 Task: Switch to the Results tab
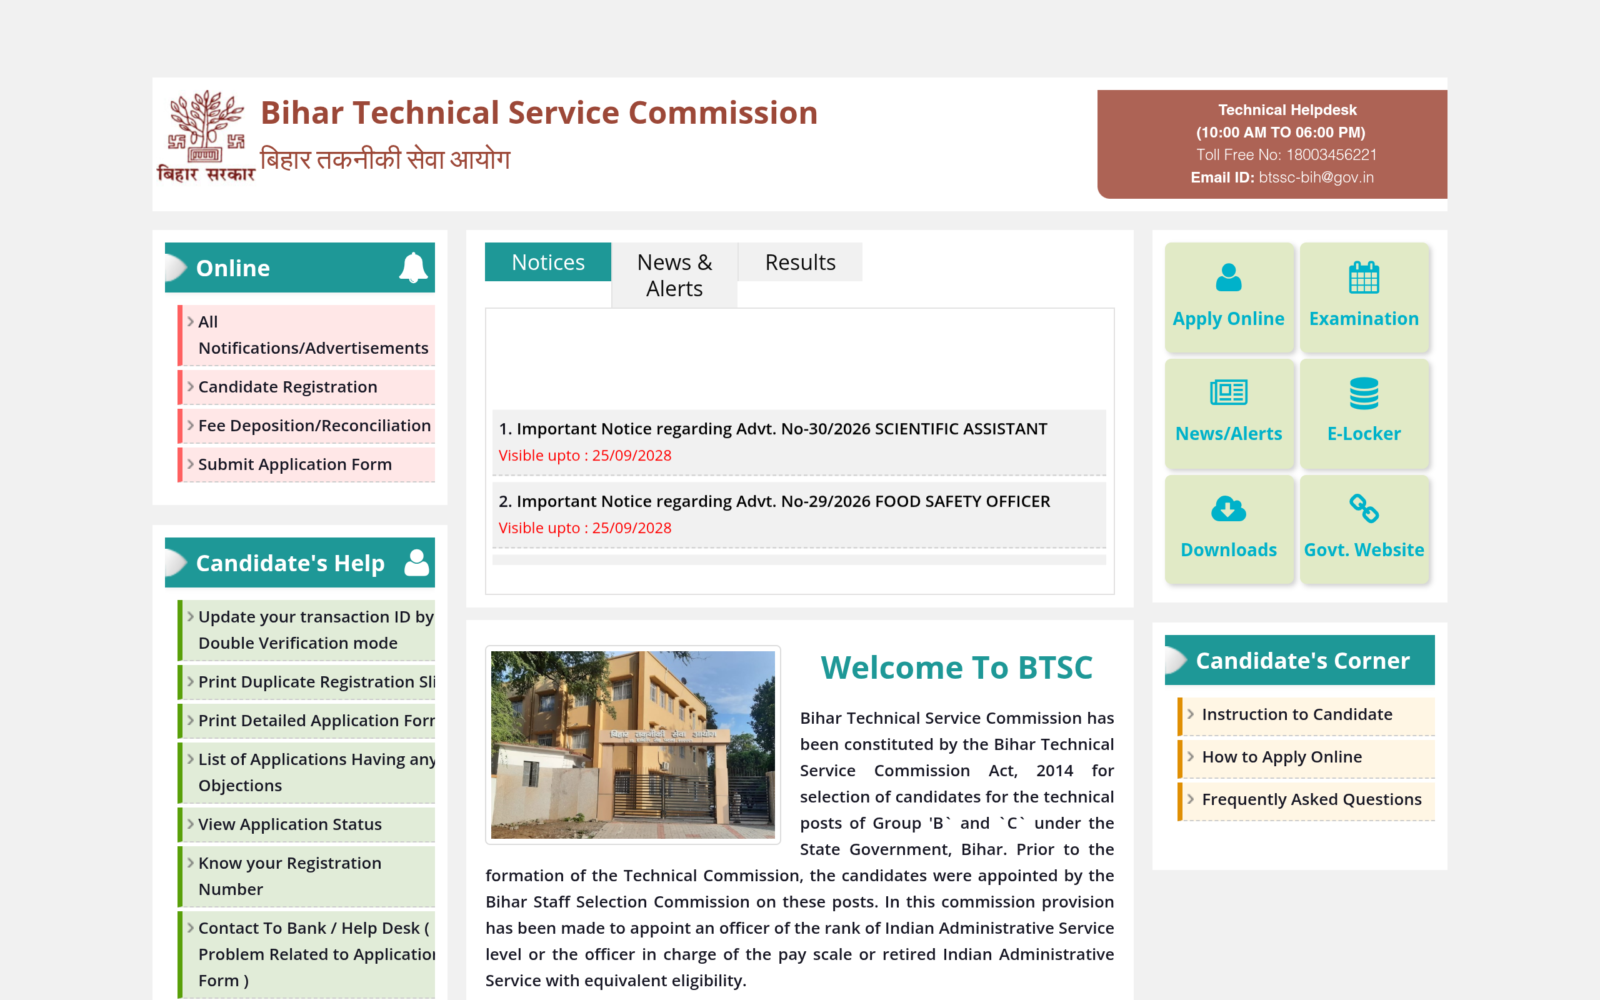point(800,262)
